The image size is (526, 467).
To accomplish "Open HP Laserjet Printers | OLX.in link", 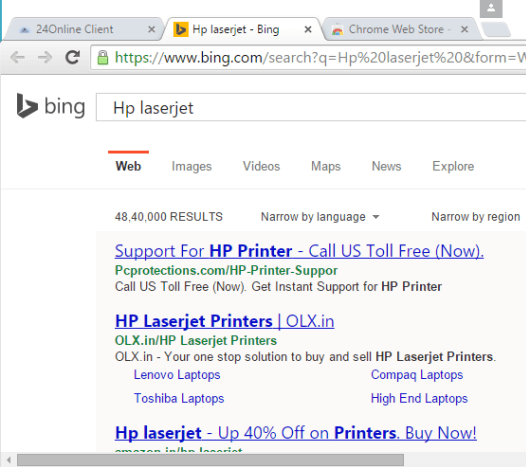I will (x=224, y=321).
